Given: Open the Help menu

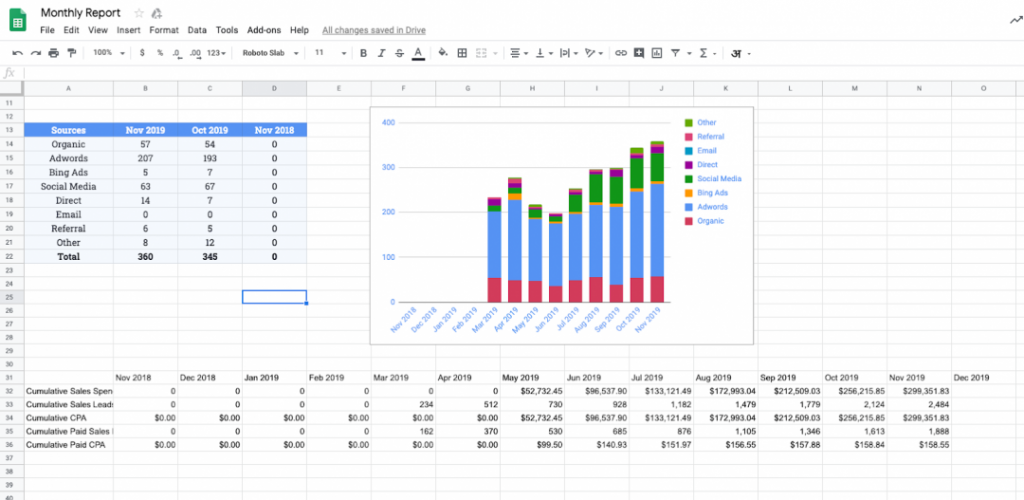Looking at the screenshot, I should point(299,30).
